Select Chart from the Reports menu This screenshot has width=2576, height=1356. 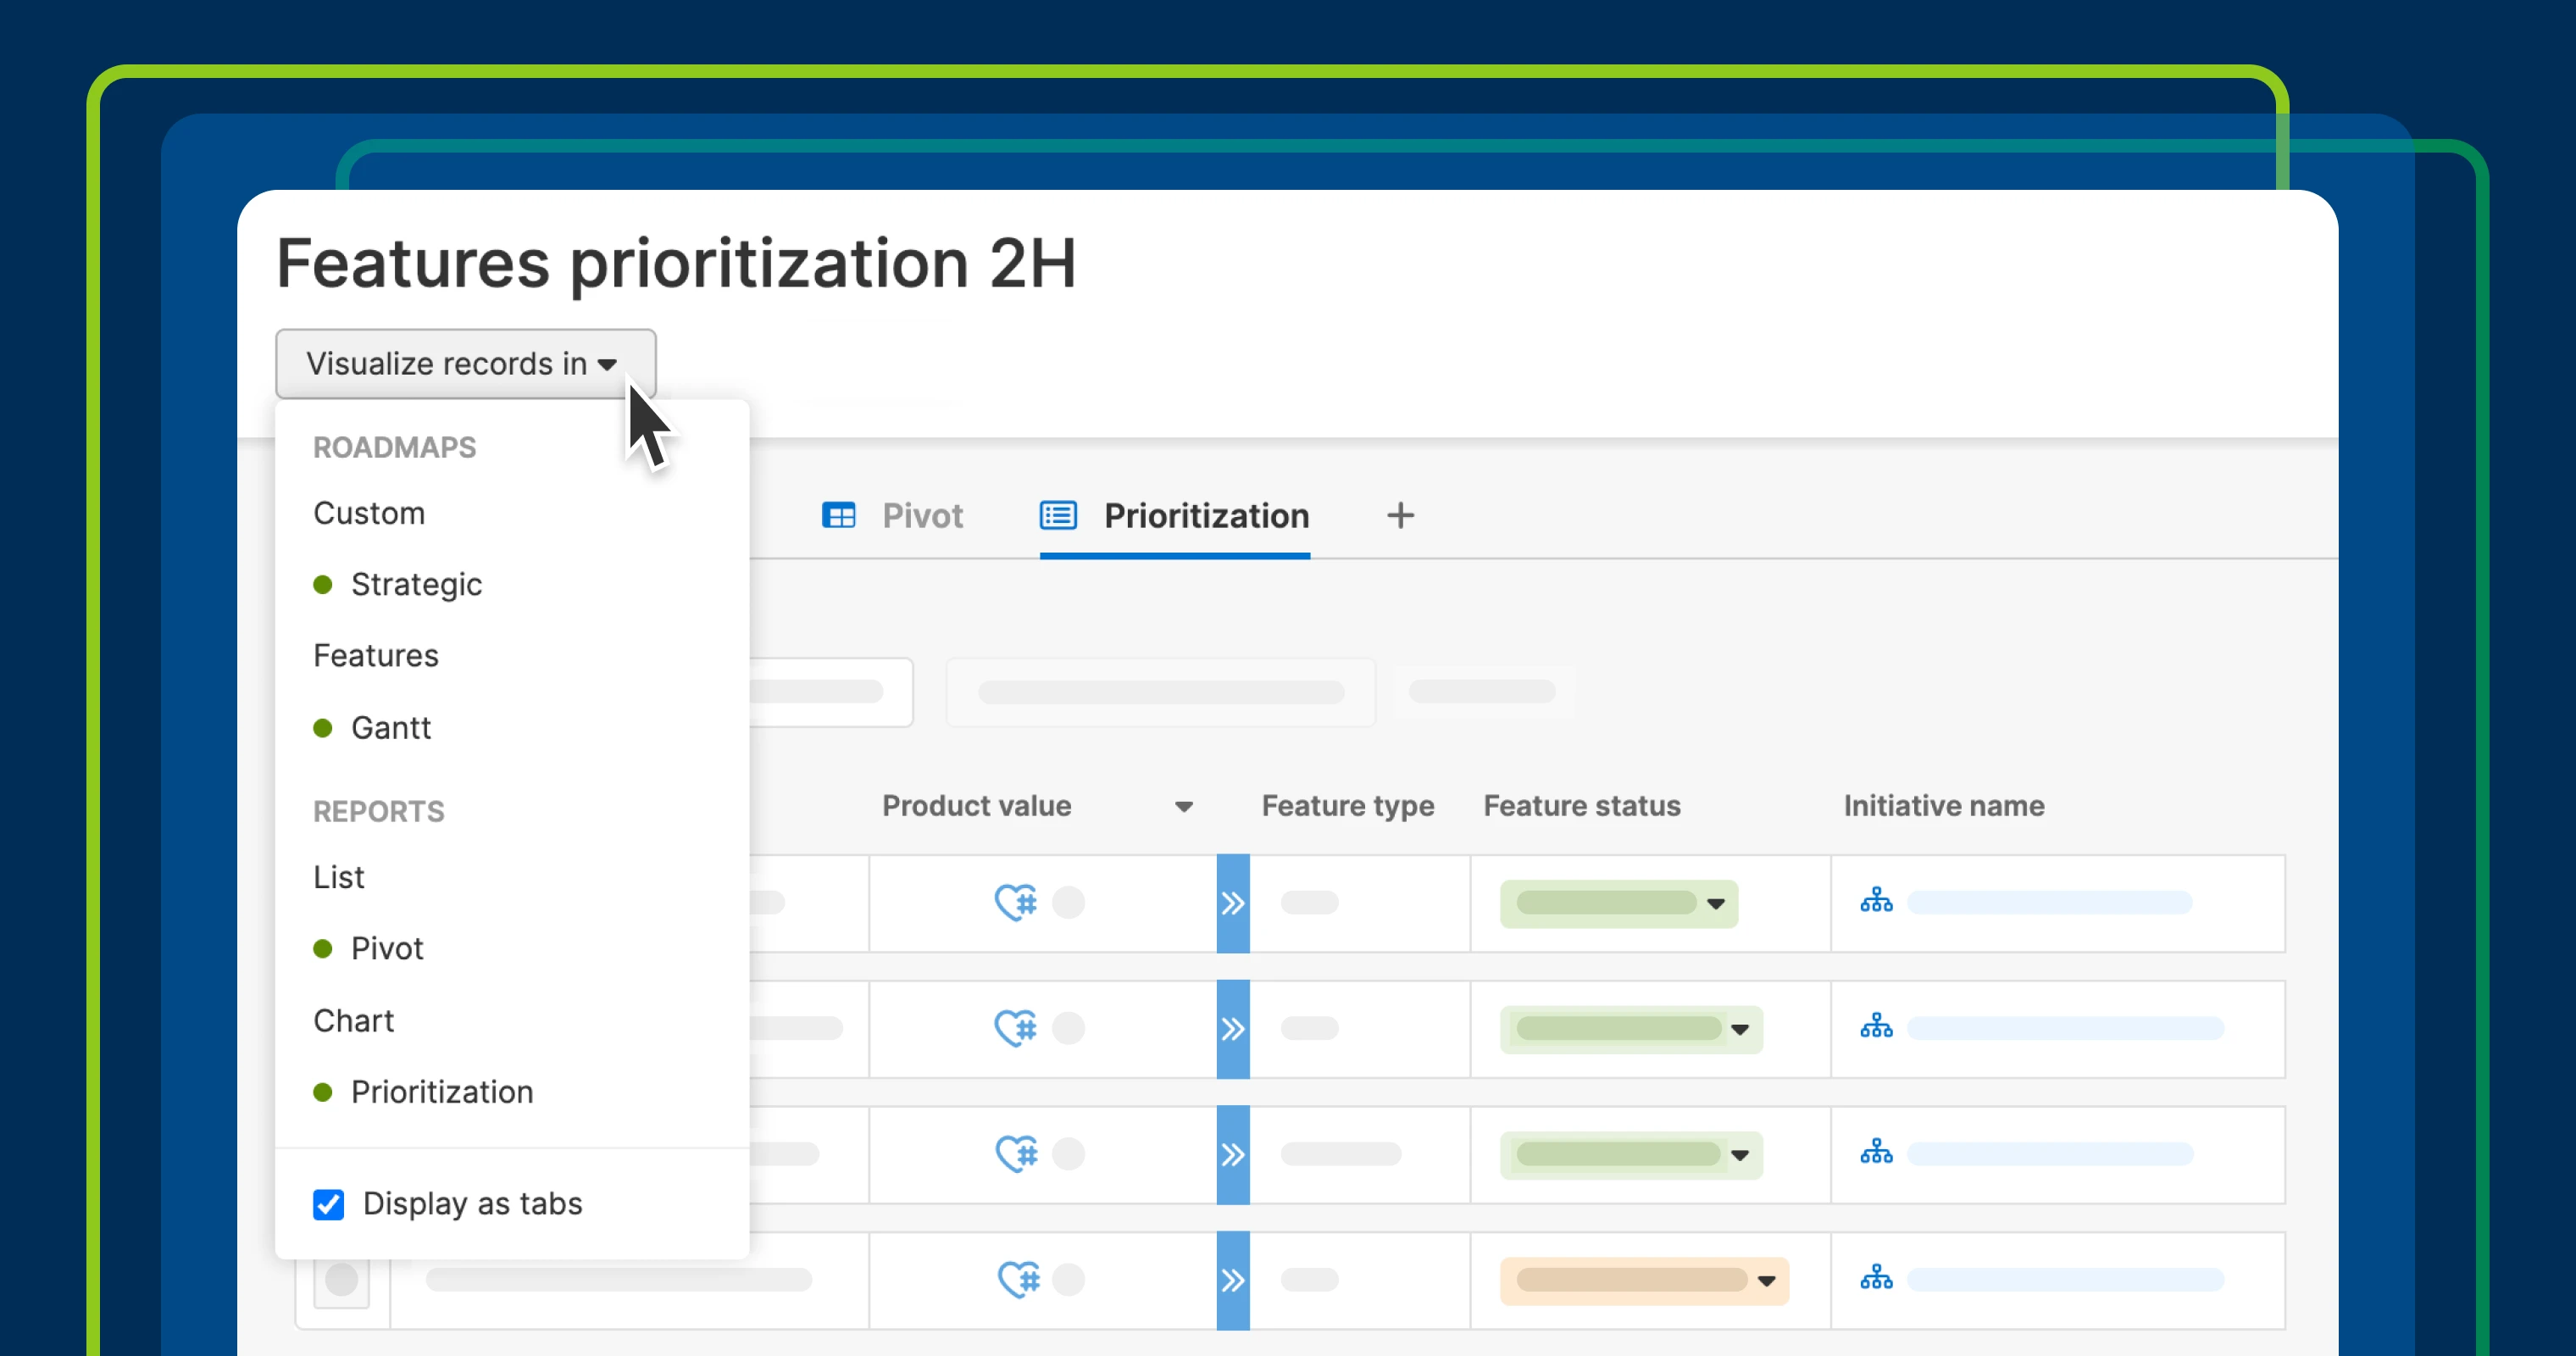coord(353,1021)
